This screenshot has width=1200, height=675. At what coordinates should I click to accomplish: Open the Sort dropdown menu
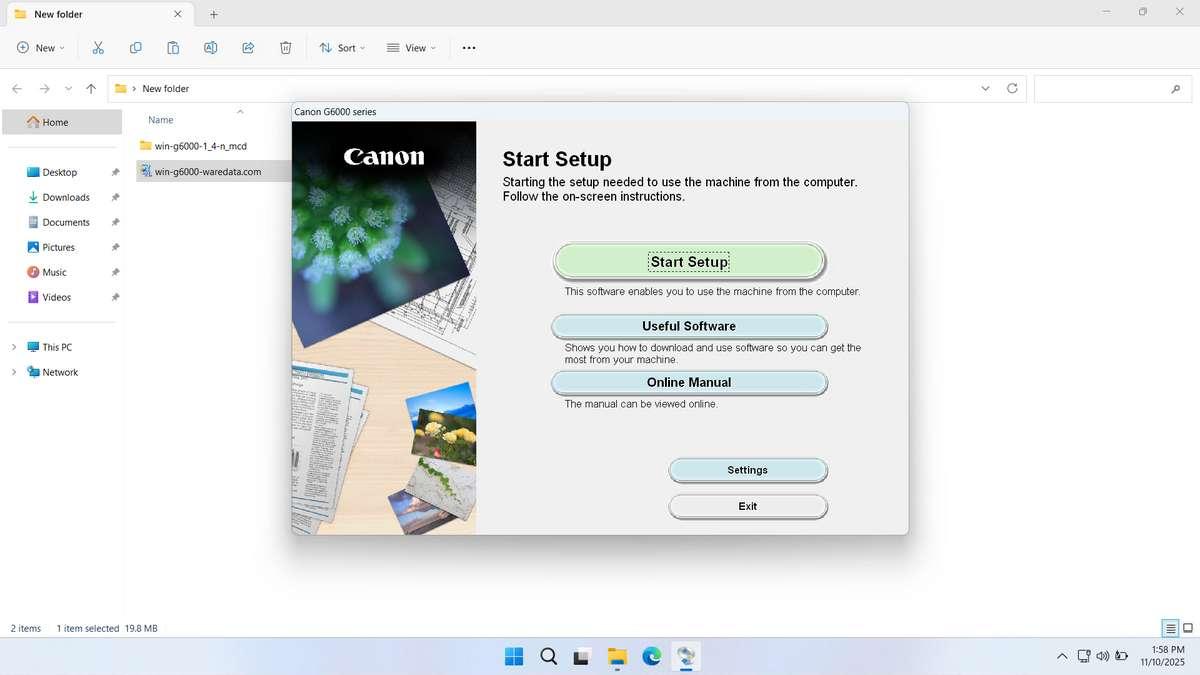(x=341, y=47)
